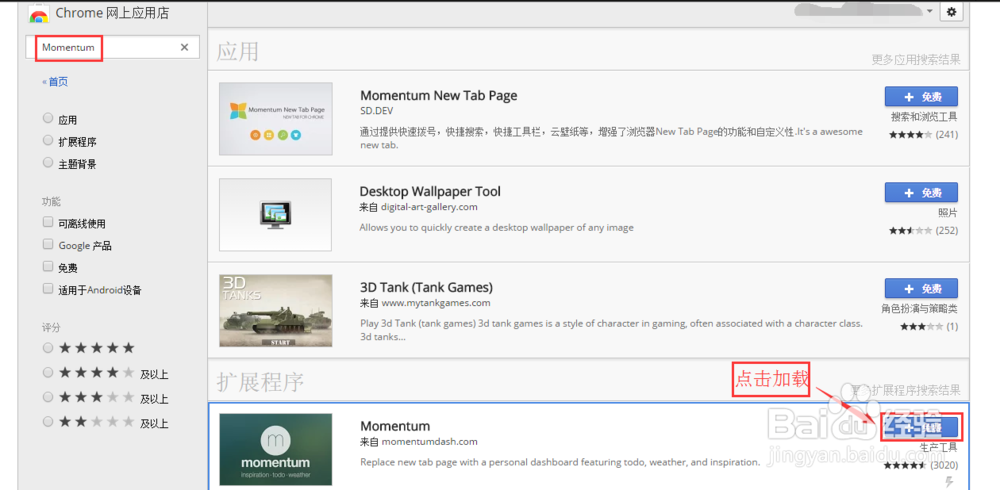Open the 3D Tank game thumbnail
The width and height of the screenshot is (1000, 490).
pyautogui.click(x=276, y=311)
